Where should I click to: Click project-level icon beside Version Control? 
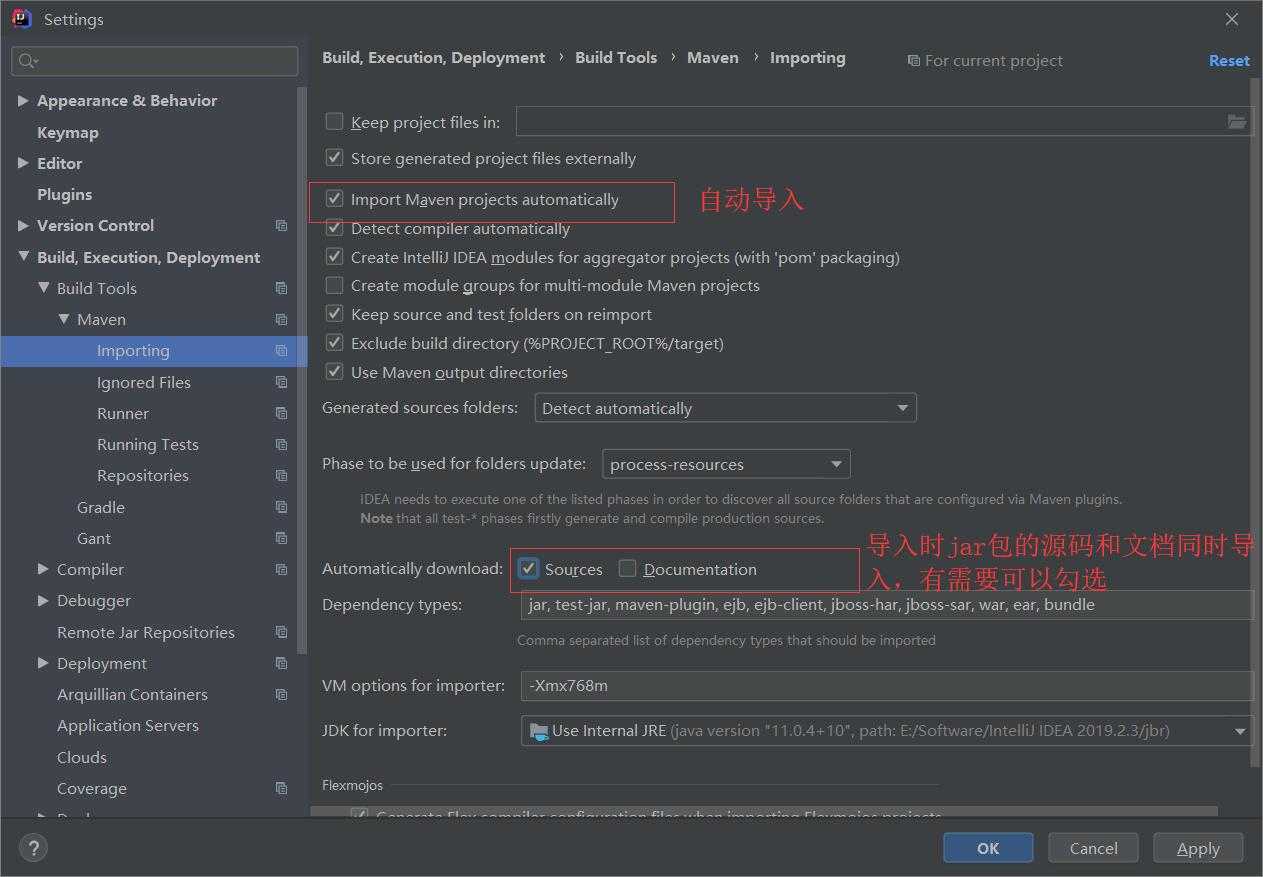coord(281,226)
